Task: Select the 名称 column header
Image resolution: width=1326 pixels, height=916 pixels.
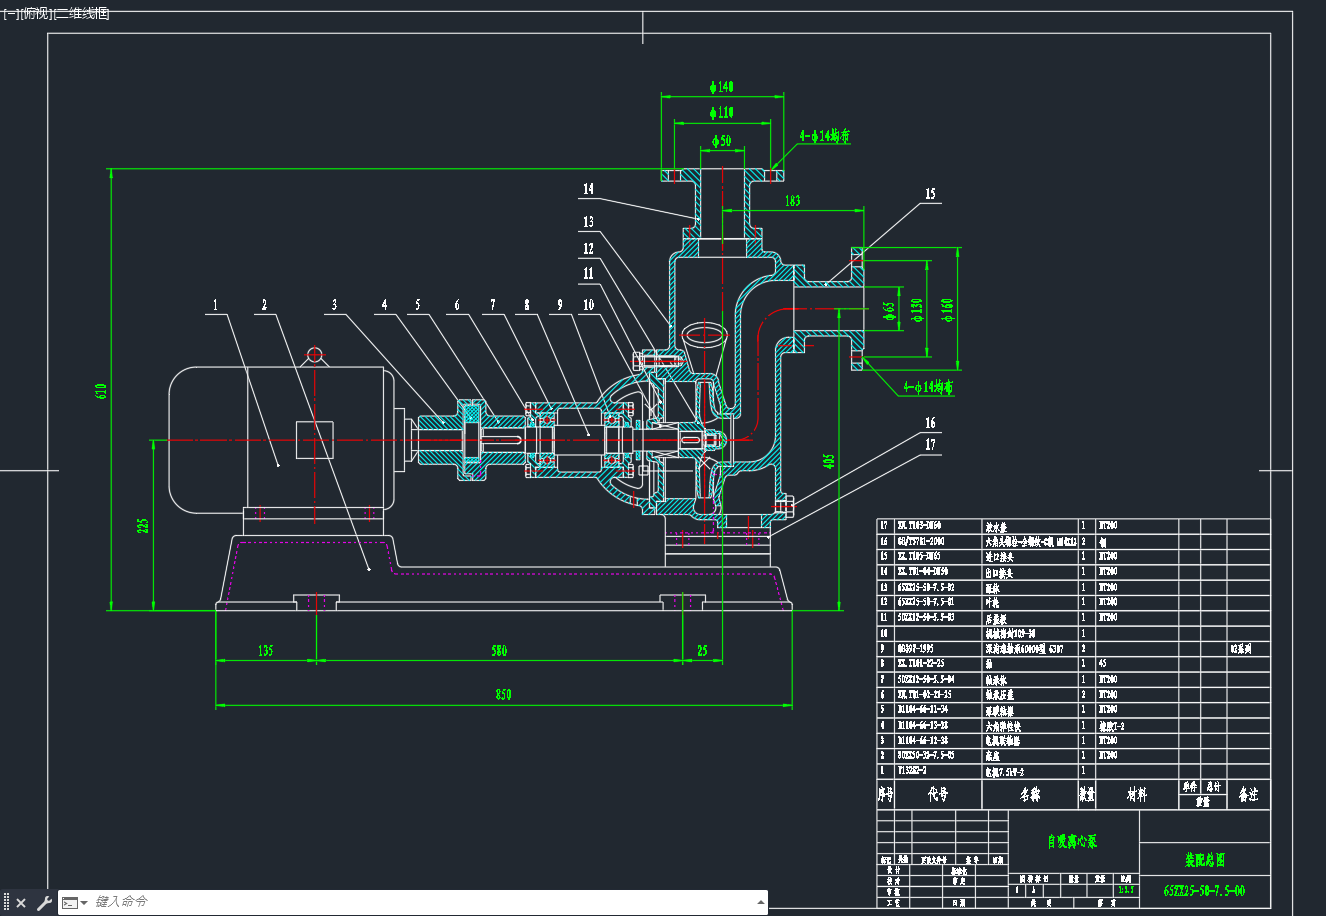Action: click(x=1030, y=795)
